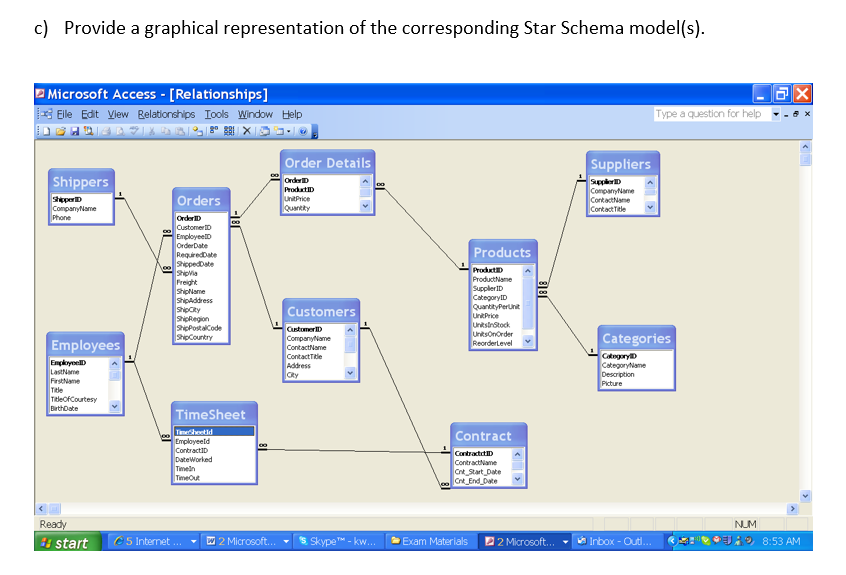The width and height of the screenshot is (846, 575).
Task: Click the Print toolbar icon
Action: [106, 131]
